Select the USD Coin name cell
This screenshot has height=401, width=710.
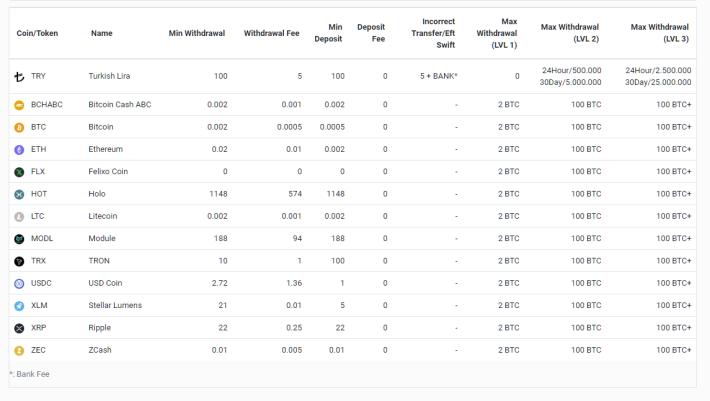pyautogui.click(x=105, y=283)
